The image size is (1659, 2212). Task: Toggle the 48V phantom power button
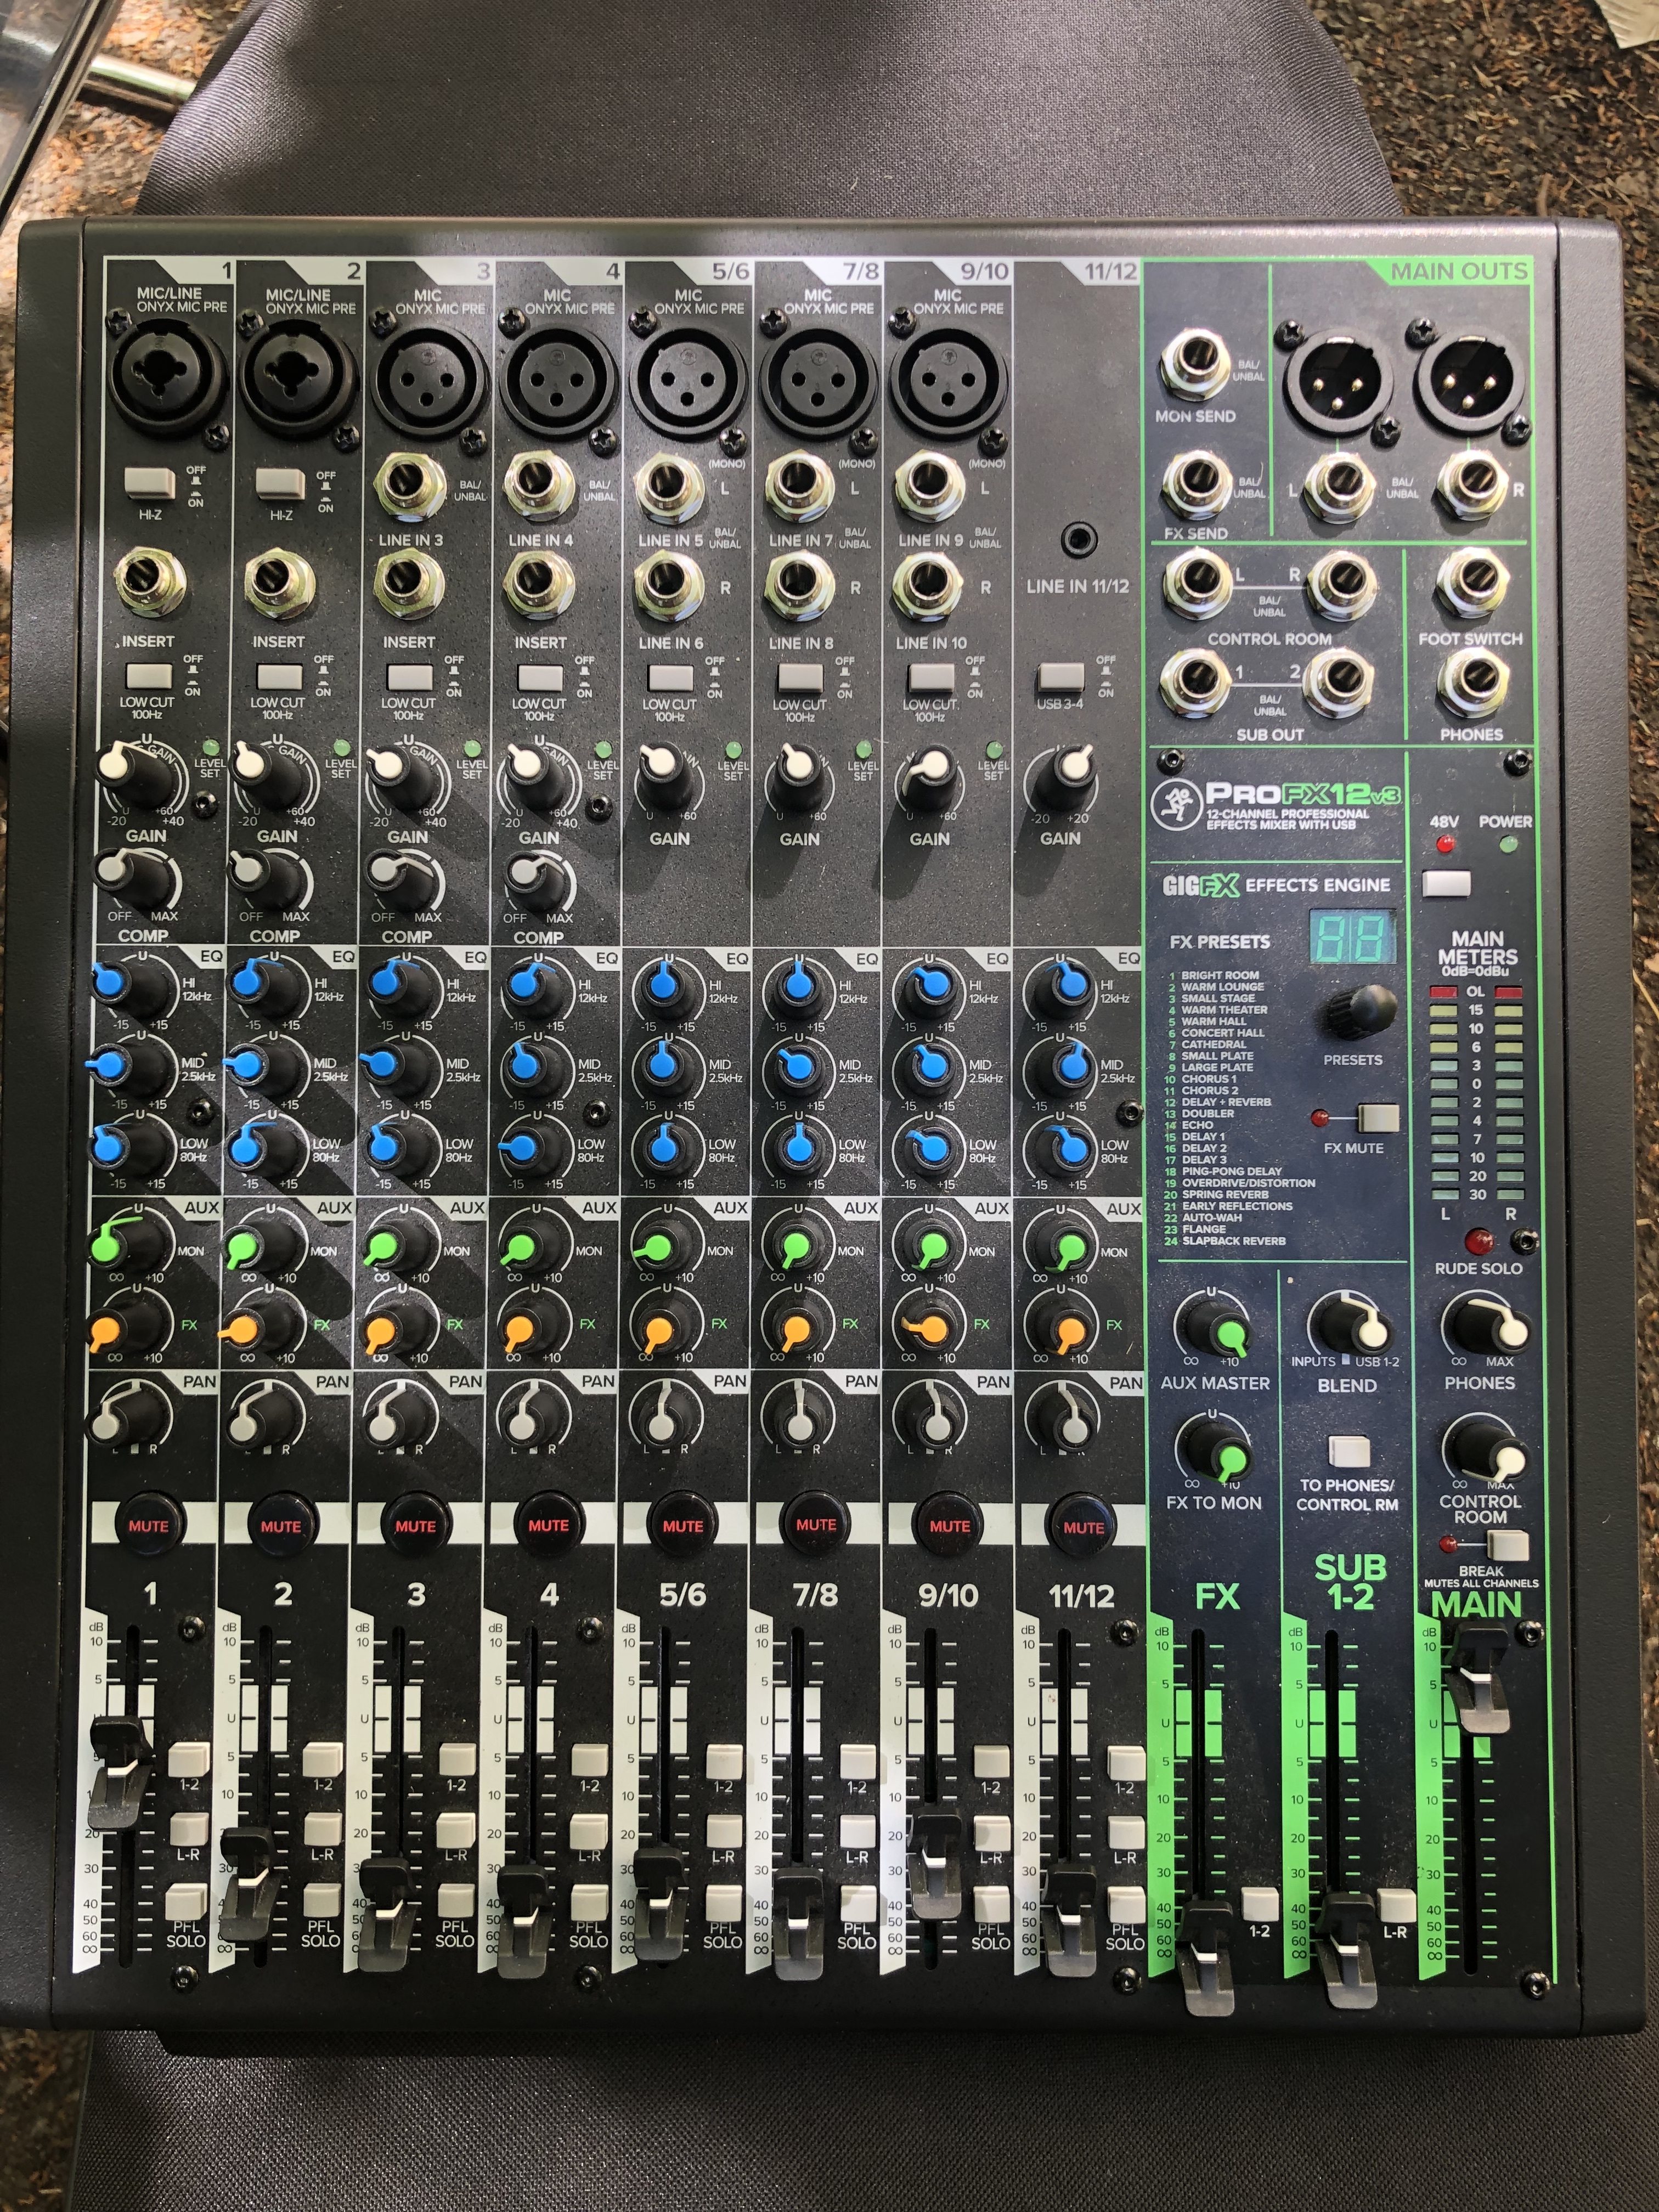pos(1446,883)
